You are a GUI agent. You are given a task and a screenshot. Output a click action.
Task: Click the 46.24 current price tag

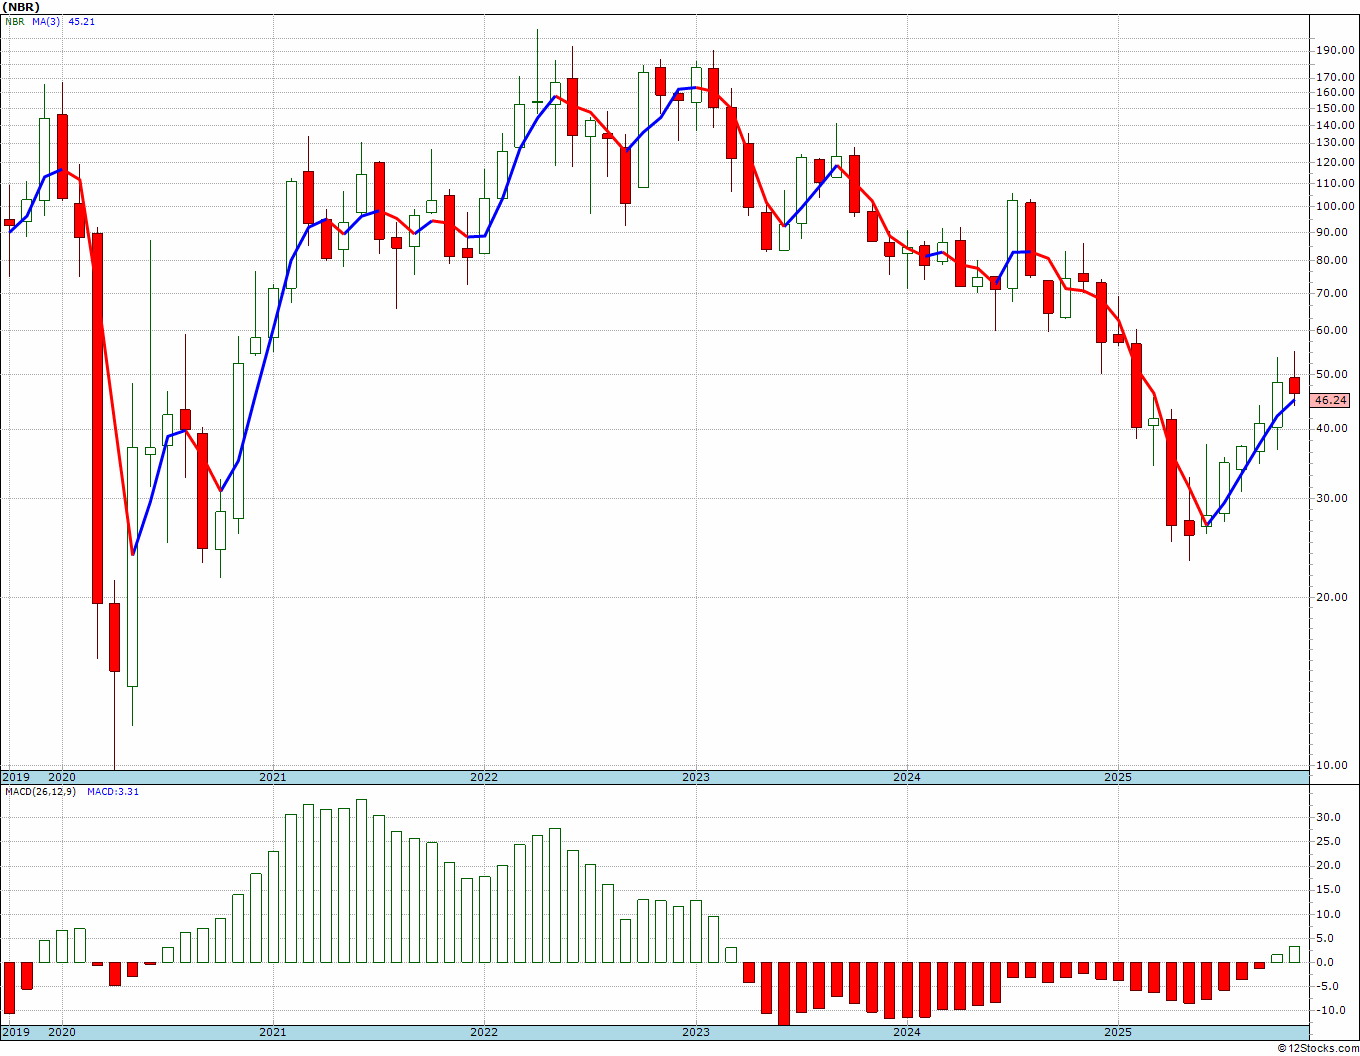[1330, 400]
